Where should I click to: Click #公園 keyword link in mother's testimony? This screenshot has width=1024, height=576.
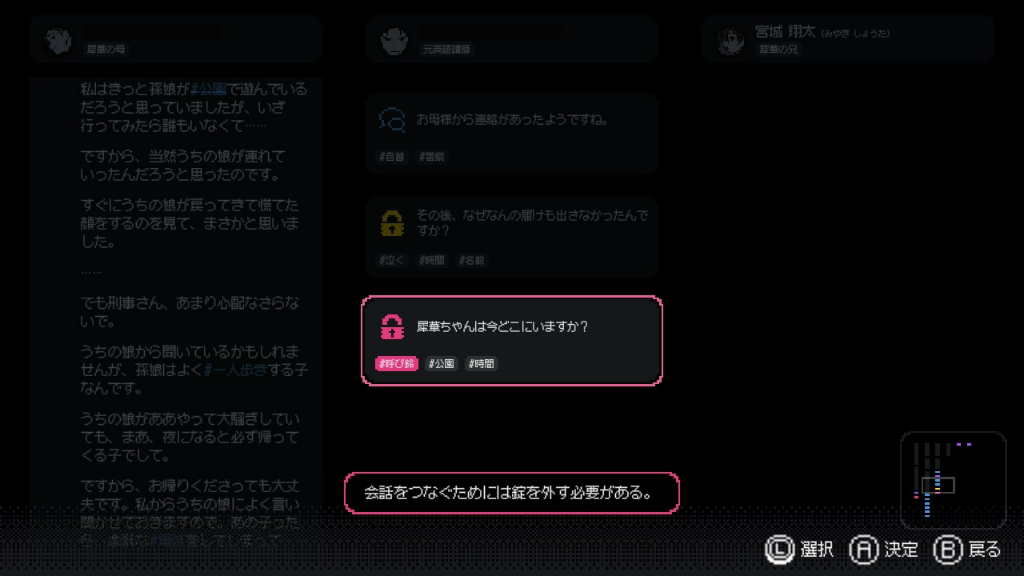point(208,89)
